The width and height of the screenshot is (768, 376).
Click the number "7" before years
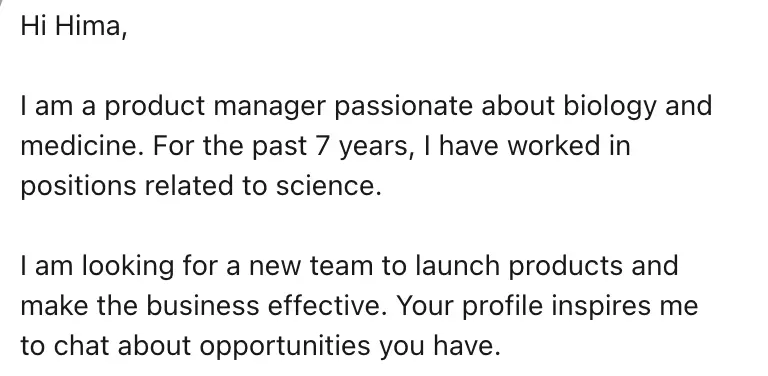coord(321,147)
